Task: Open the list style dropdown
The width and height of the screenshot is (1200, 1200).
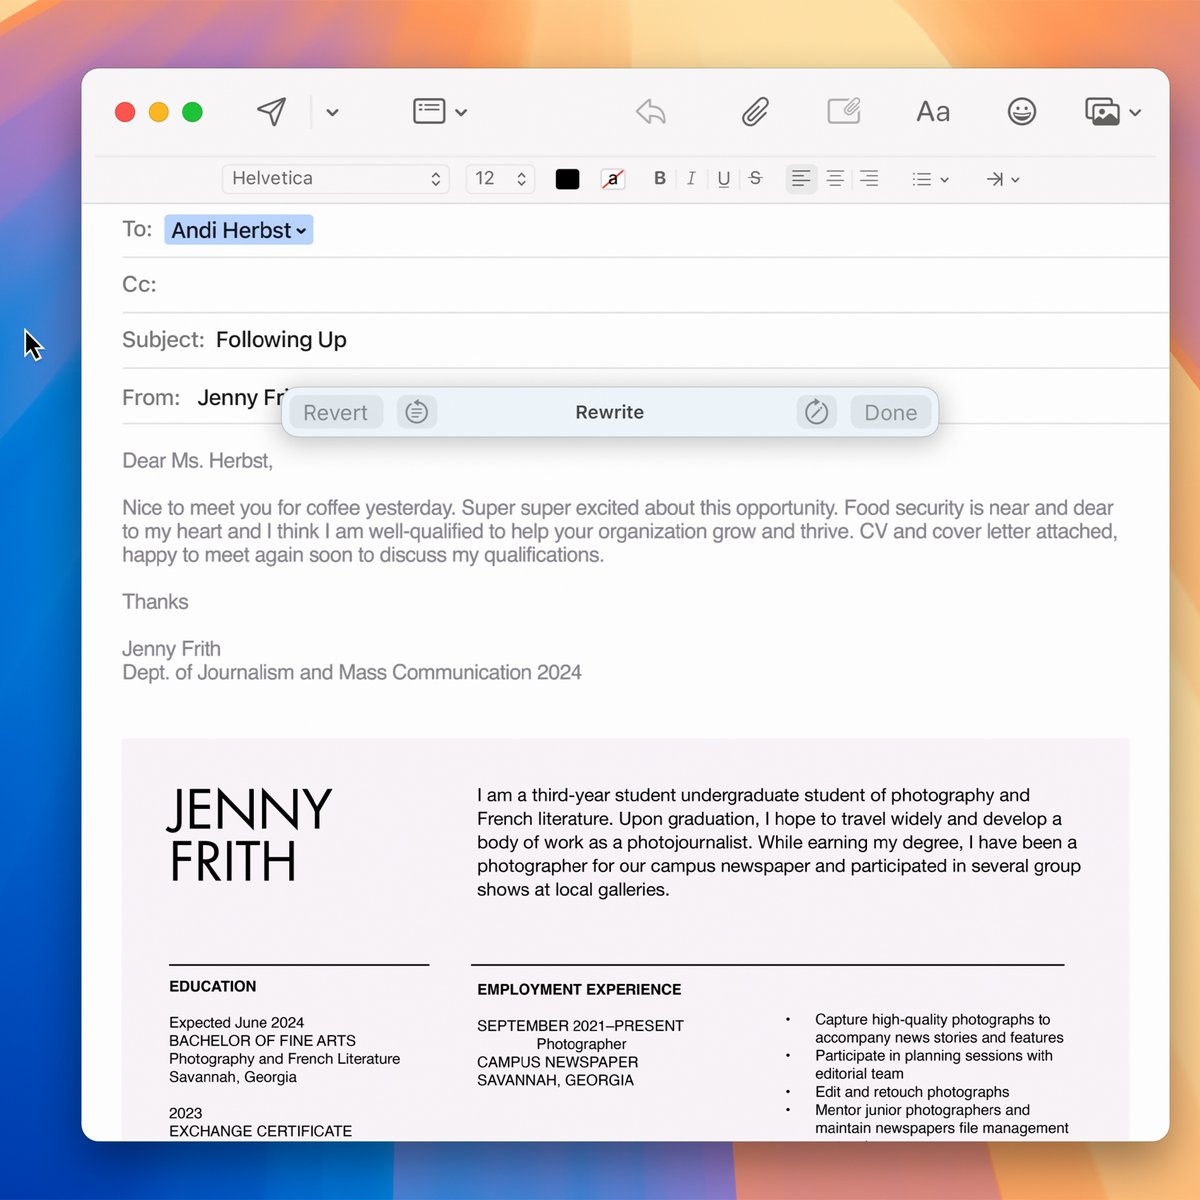Action: (928, 178)
